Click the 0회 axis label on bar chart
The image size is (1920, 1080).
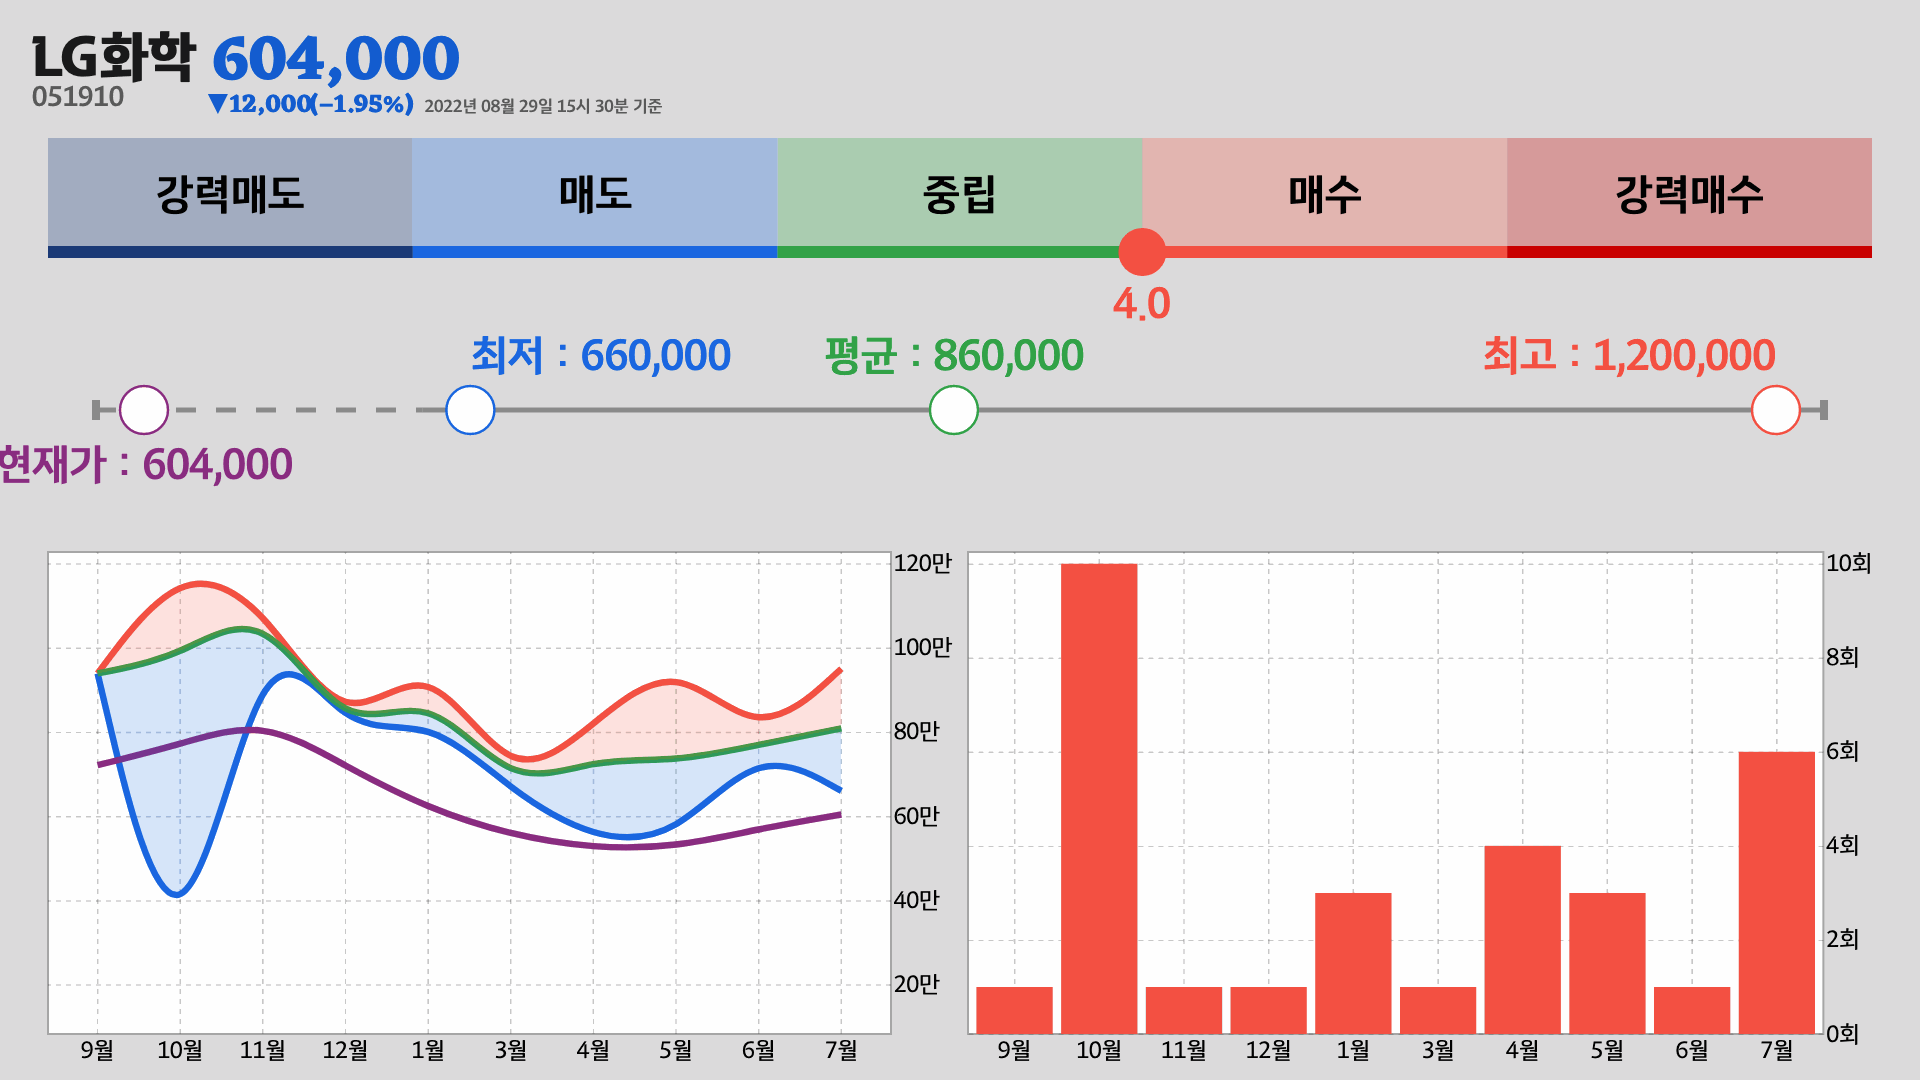click(x=1843, y=1033)
